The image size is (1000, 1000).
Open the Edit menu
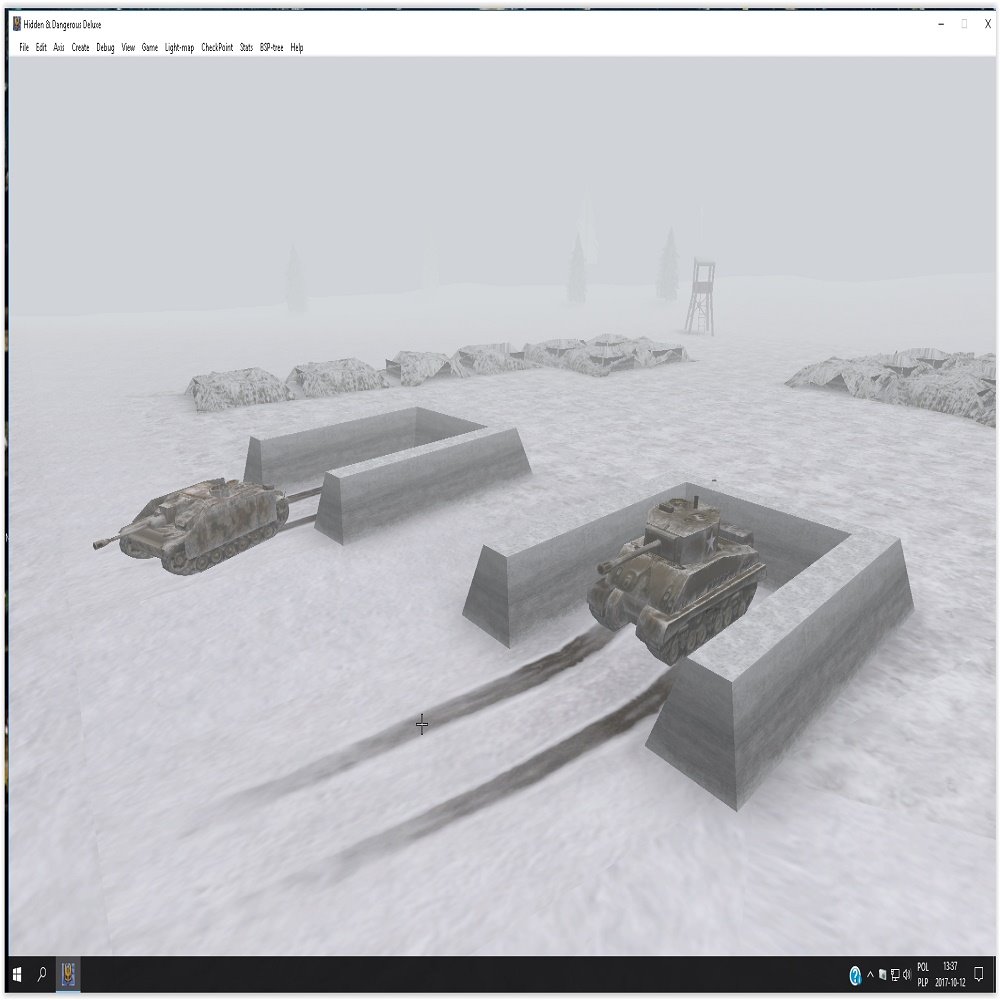coord(41,47)
